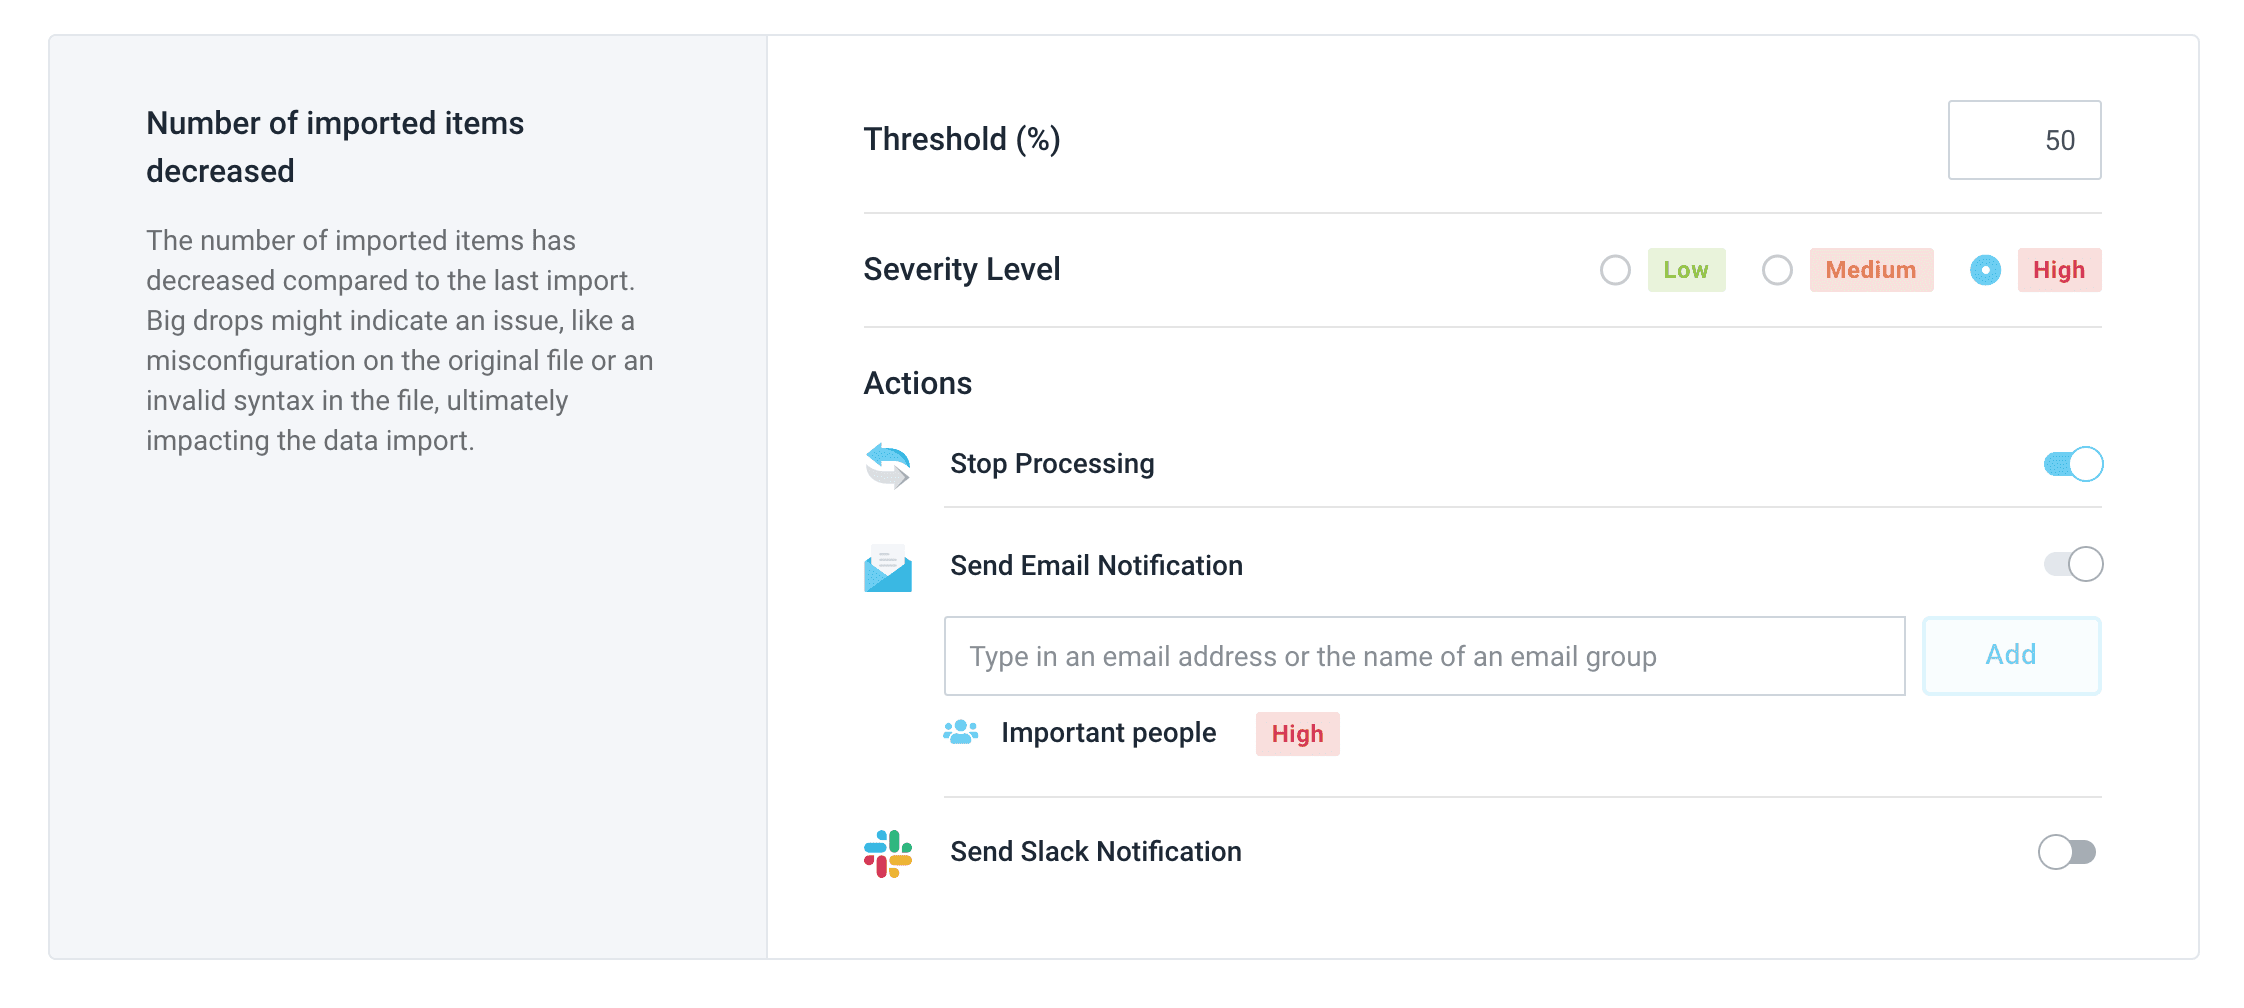The width and height of the screenshot is (2244, 1008).
Task: Click the green Low severity badge
Action: coord(1686,270)
